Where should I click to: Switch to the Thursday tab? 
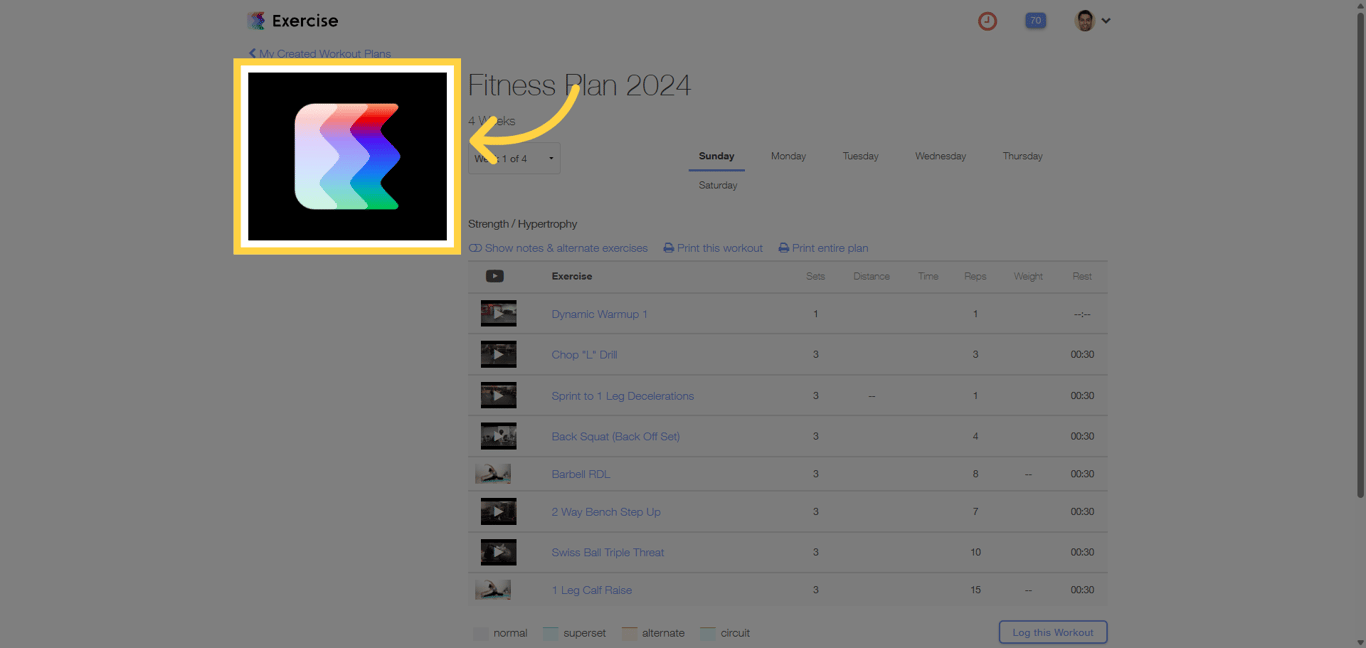pos(1022,156)
